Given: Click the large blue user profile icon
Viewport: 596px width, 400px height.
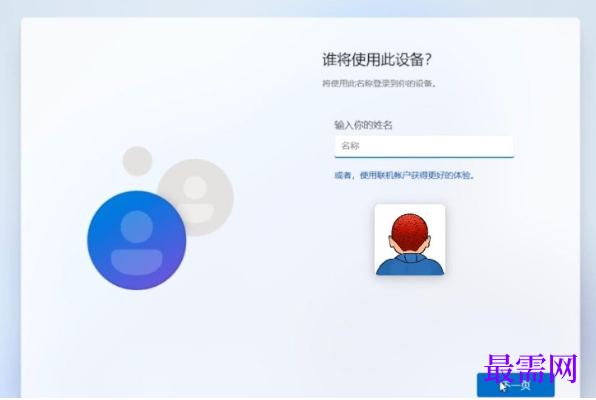Looking at the screenshot, I should [137, 240].
